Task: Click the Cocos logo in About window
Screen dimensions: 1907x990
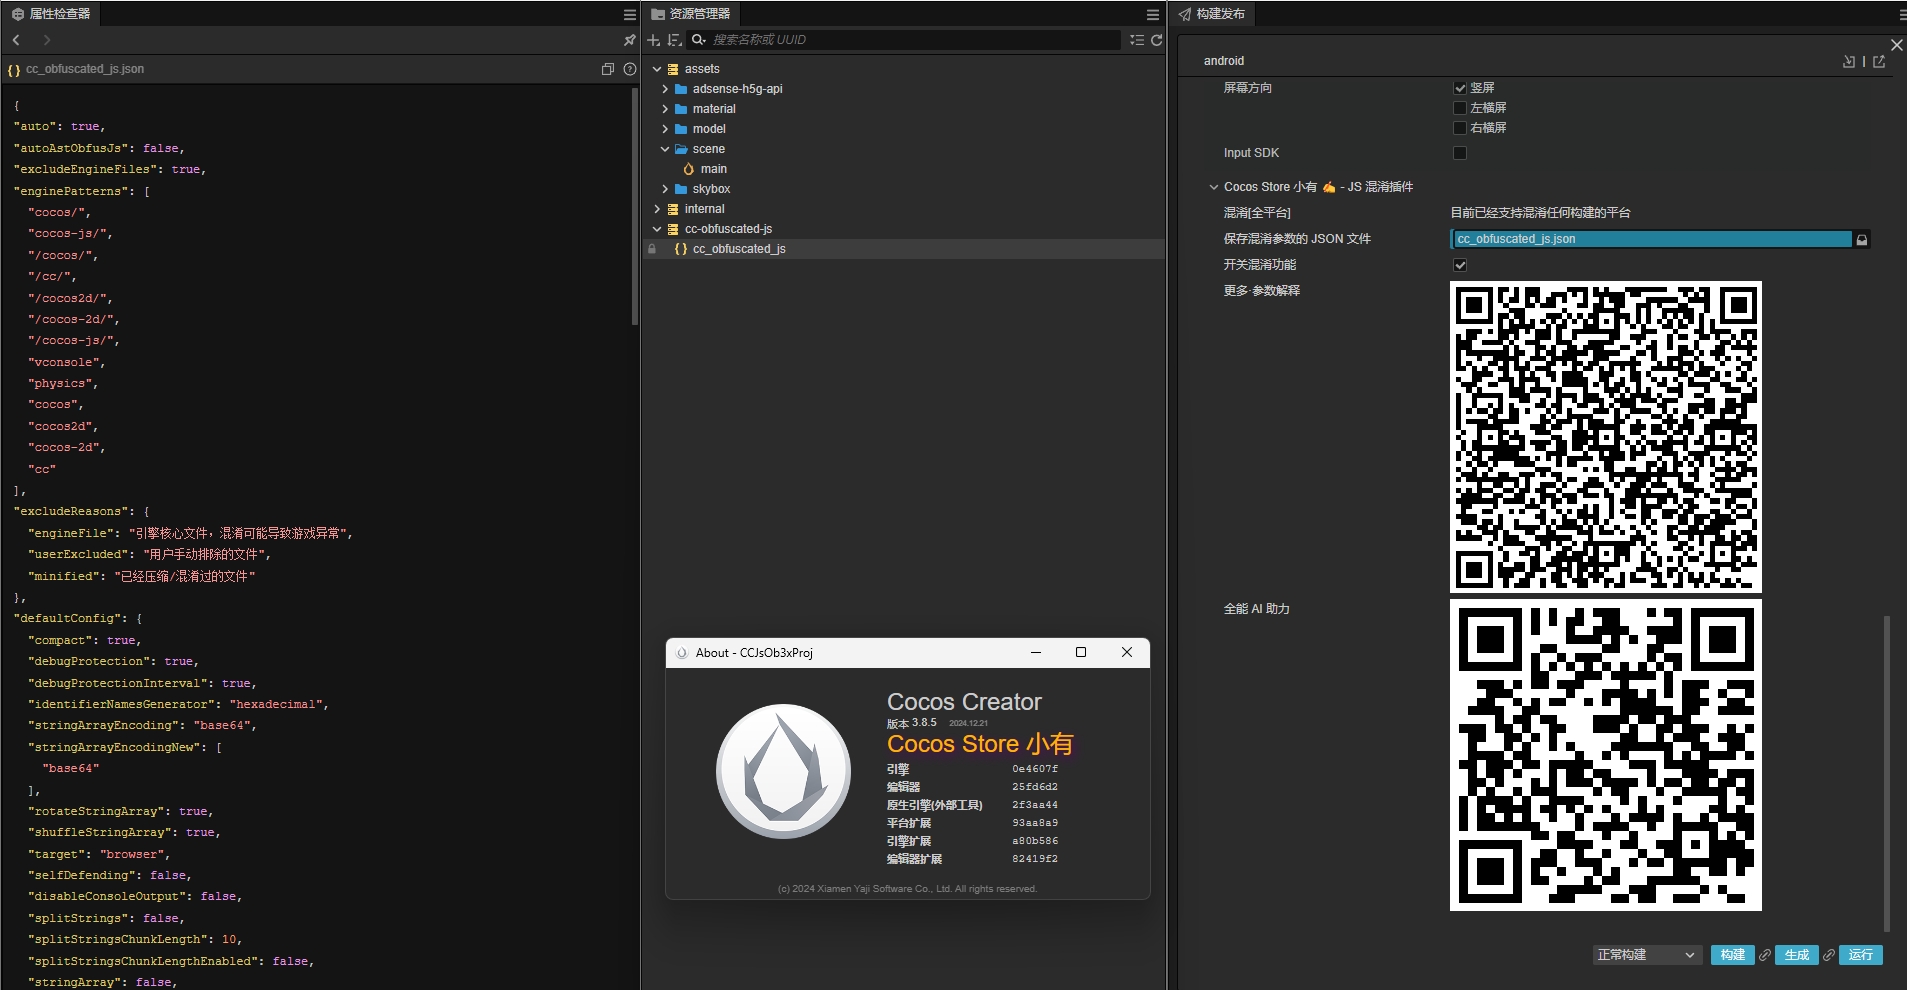Action: 783,771
